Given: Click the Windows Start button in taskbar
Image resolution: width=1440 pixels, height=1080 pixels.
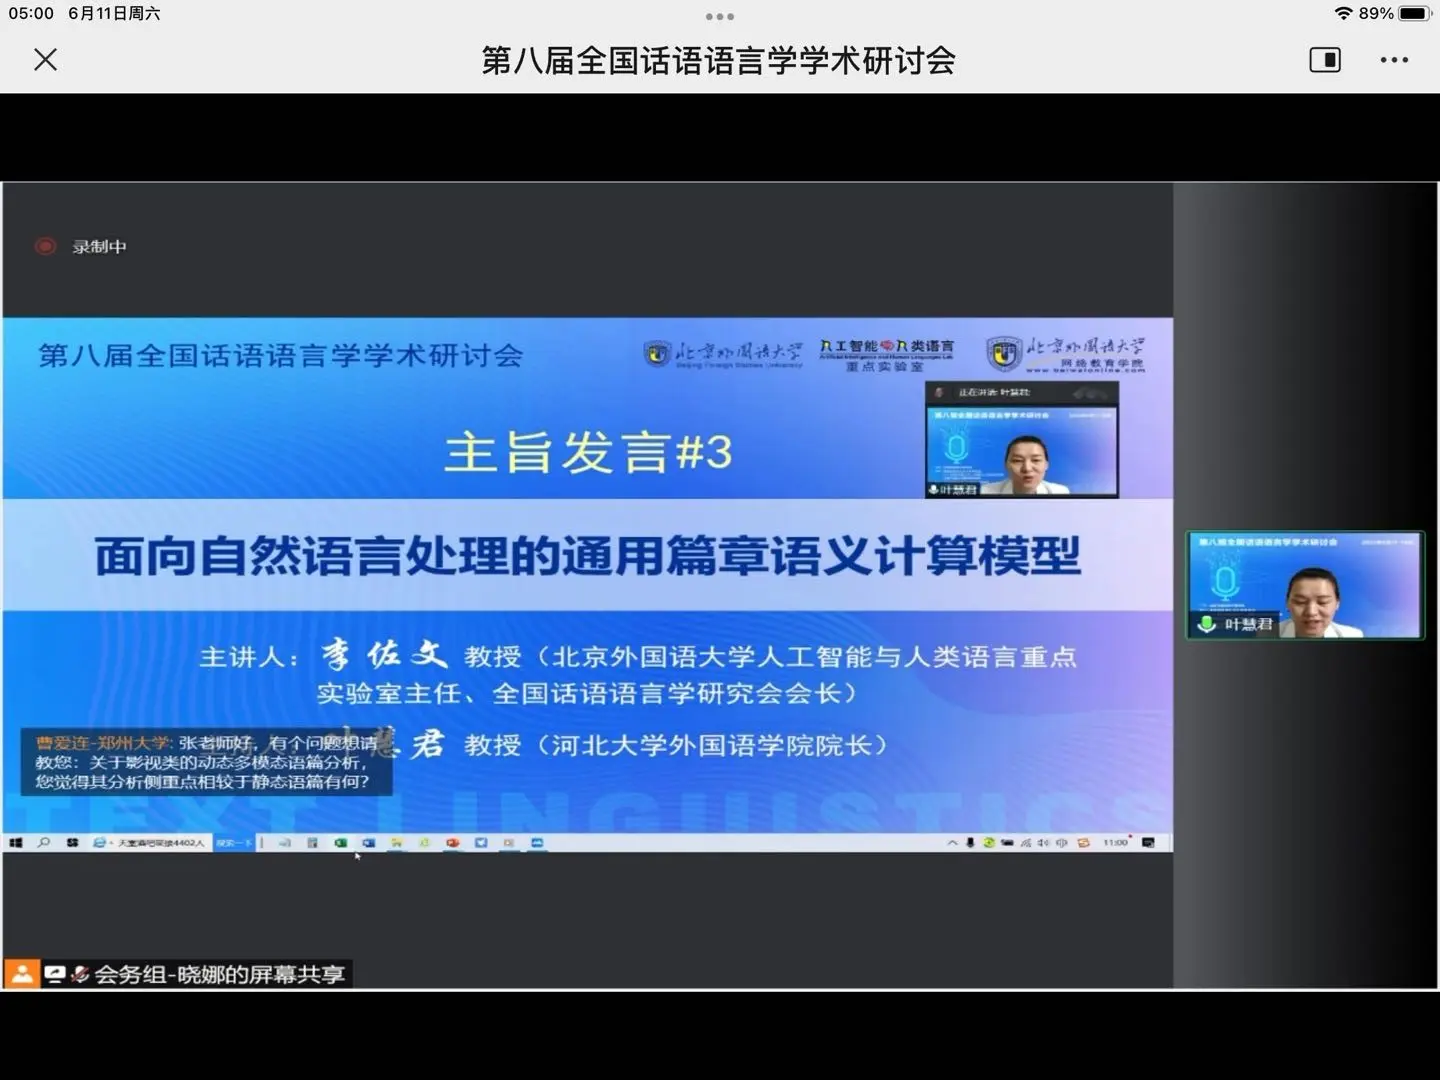Looking at the screenshot, I should pos(16,843).
